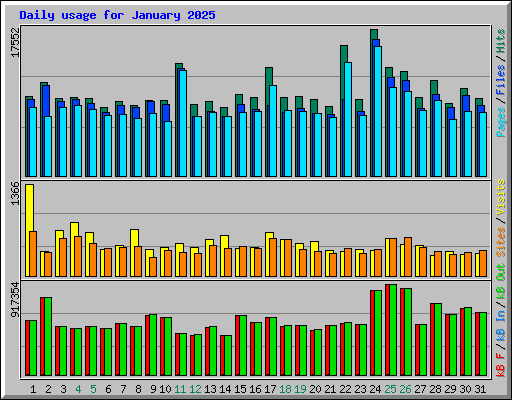
Task: Click day 26 on the x-axis
Action: tap(405, 389)
